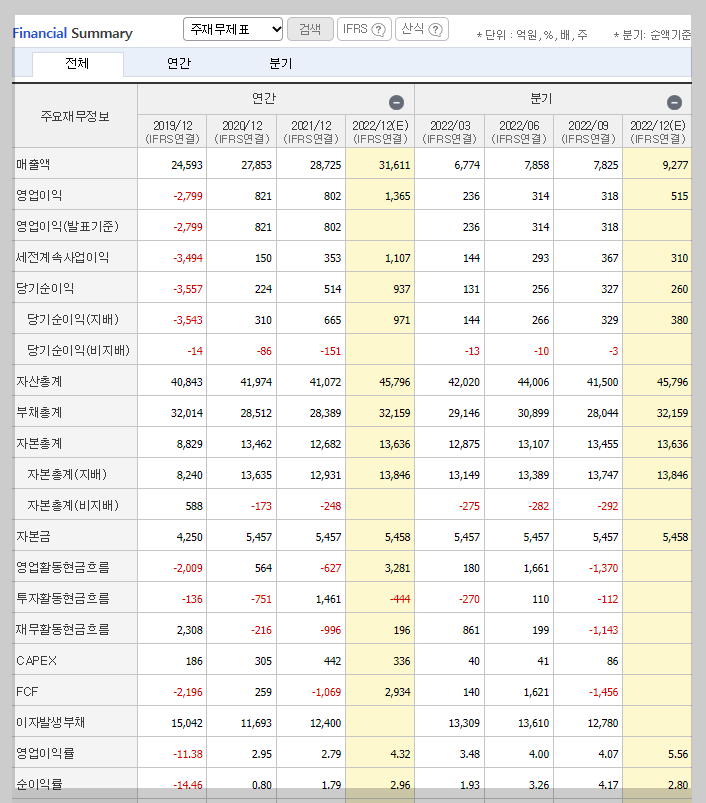
Task: Click the 2022/06 quarterly column header
Action: pyautogui.click(x=519, y=132)
